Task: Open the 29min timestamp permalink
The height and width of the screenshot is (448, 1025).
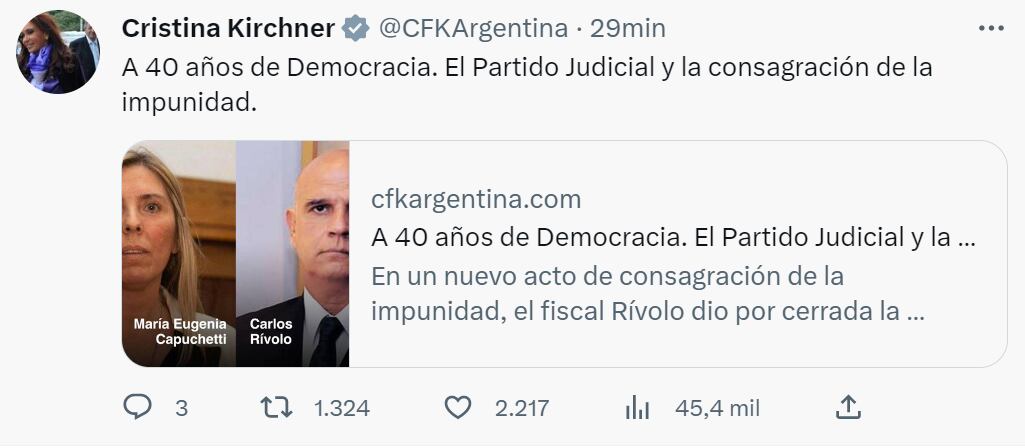Action: [x=628, y=29]
